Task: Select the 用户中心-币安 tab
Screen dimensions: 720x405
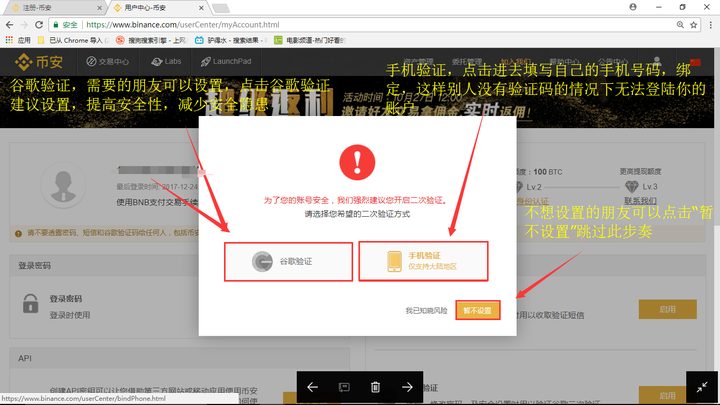Action: [x=156, y=8]
